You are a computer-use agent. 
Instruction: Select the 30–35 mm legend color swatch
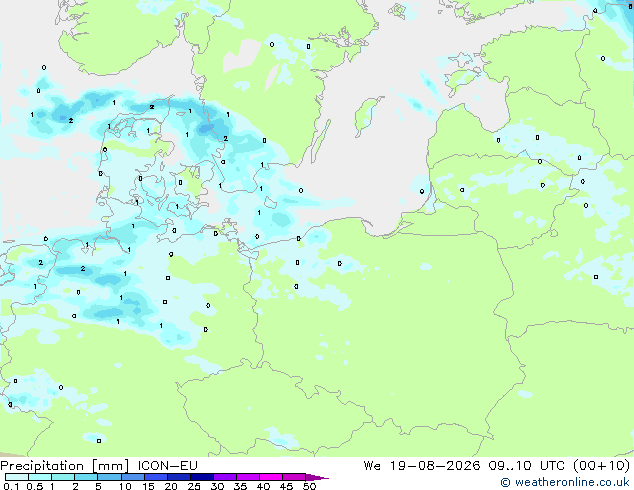225,477
